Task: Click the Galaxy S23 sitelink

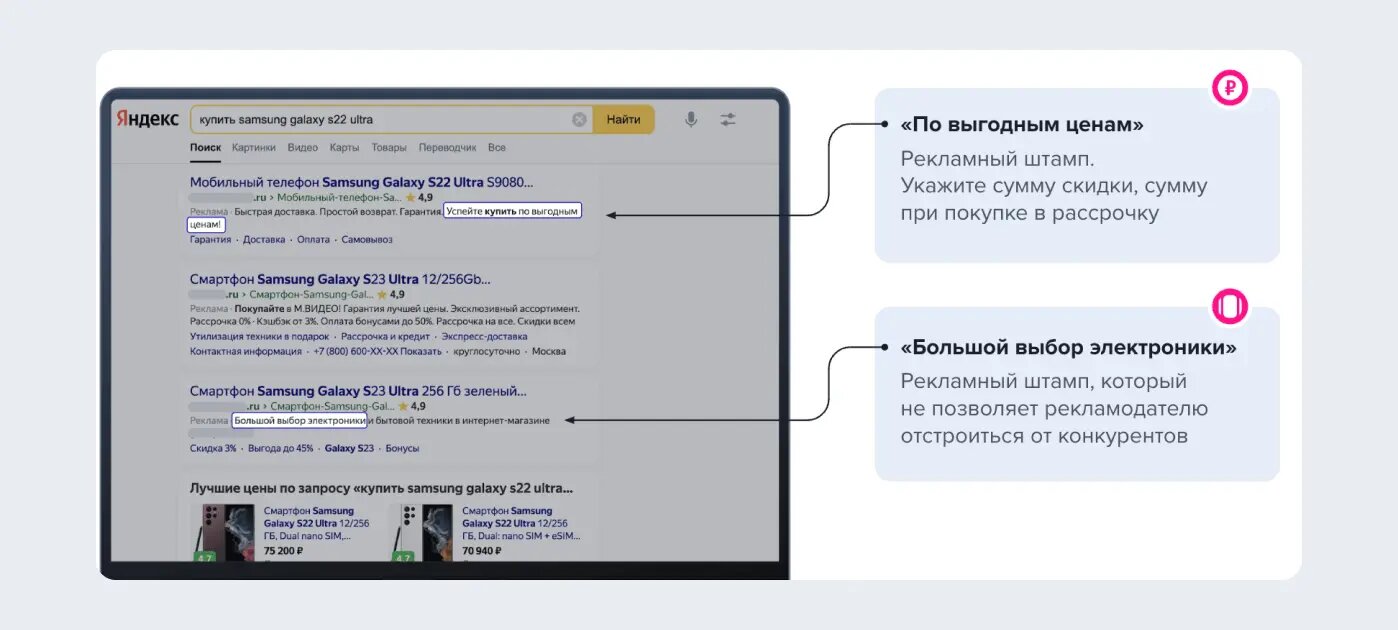Action: 349,449
